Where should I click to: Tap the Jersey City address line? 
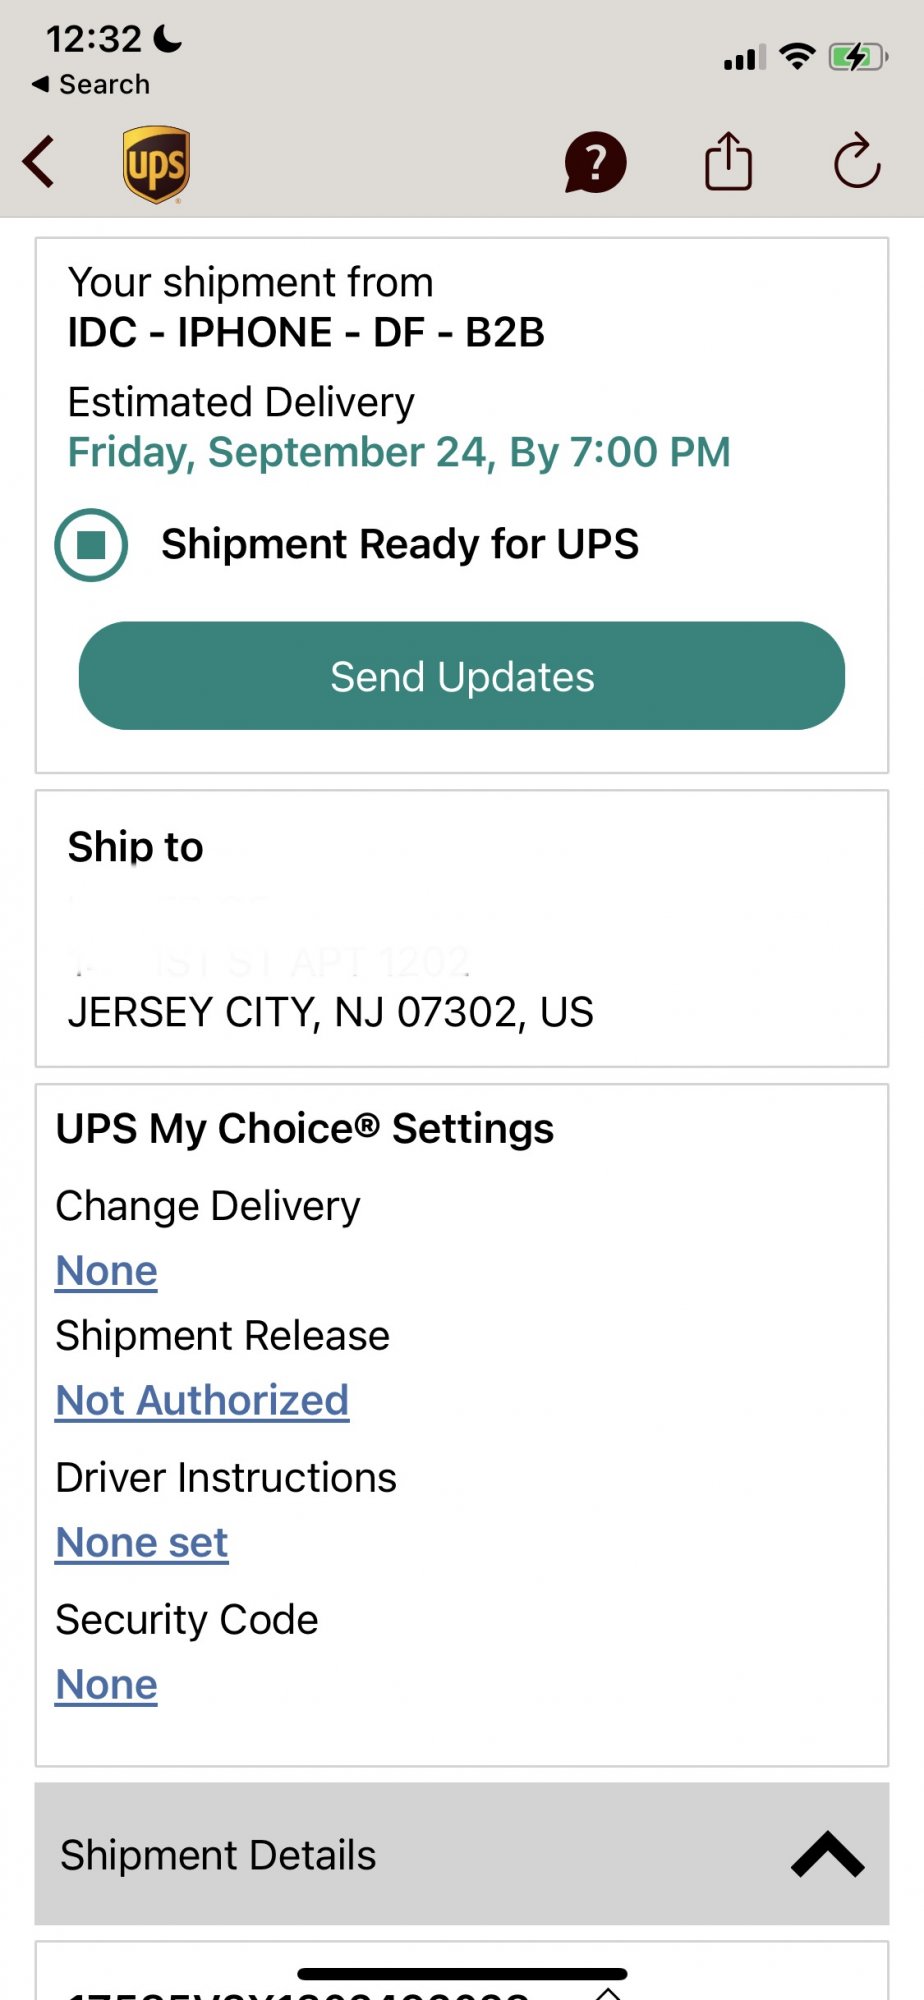point(330,1012)
